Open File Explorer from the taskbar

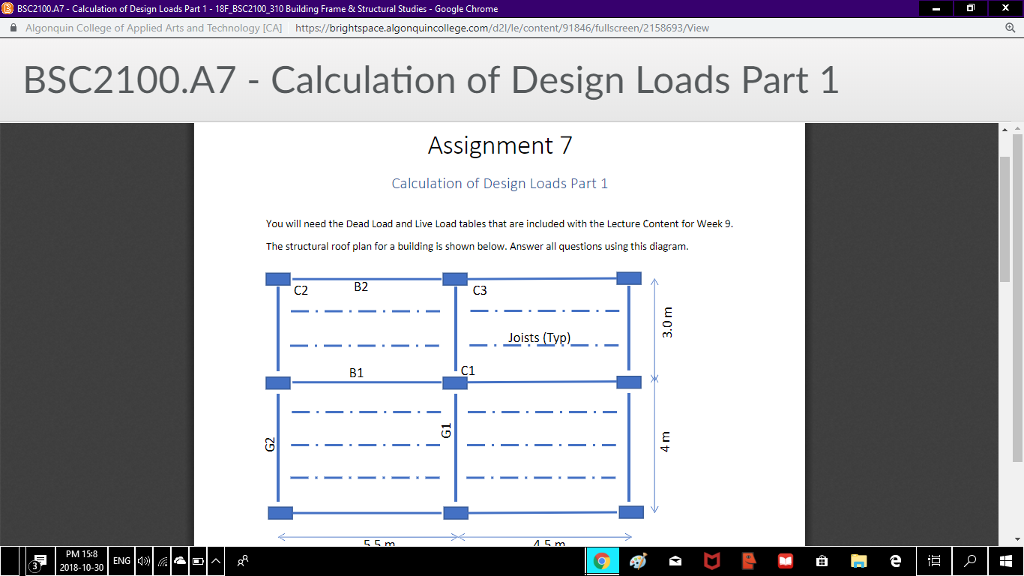tap(858, 561)
